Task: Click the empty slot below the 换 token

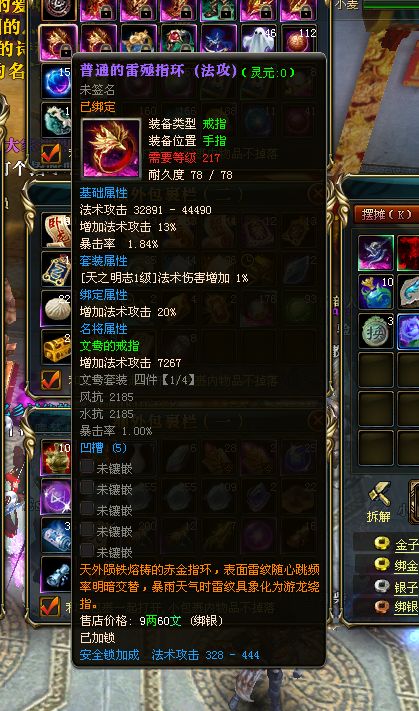Action: coord(376,370)
